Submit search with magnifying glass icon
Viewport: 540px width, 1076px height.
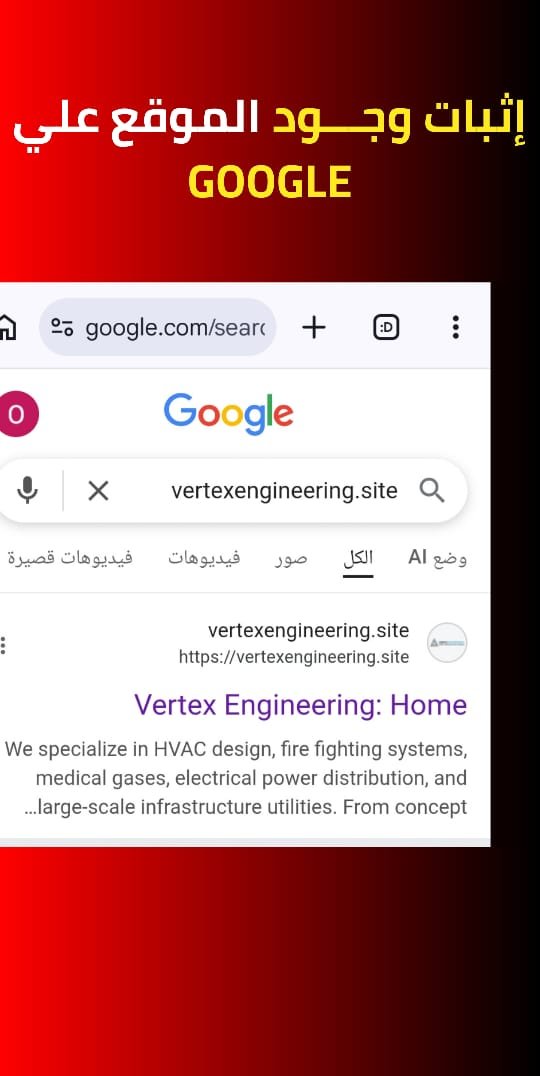pos(432,491)
